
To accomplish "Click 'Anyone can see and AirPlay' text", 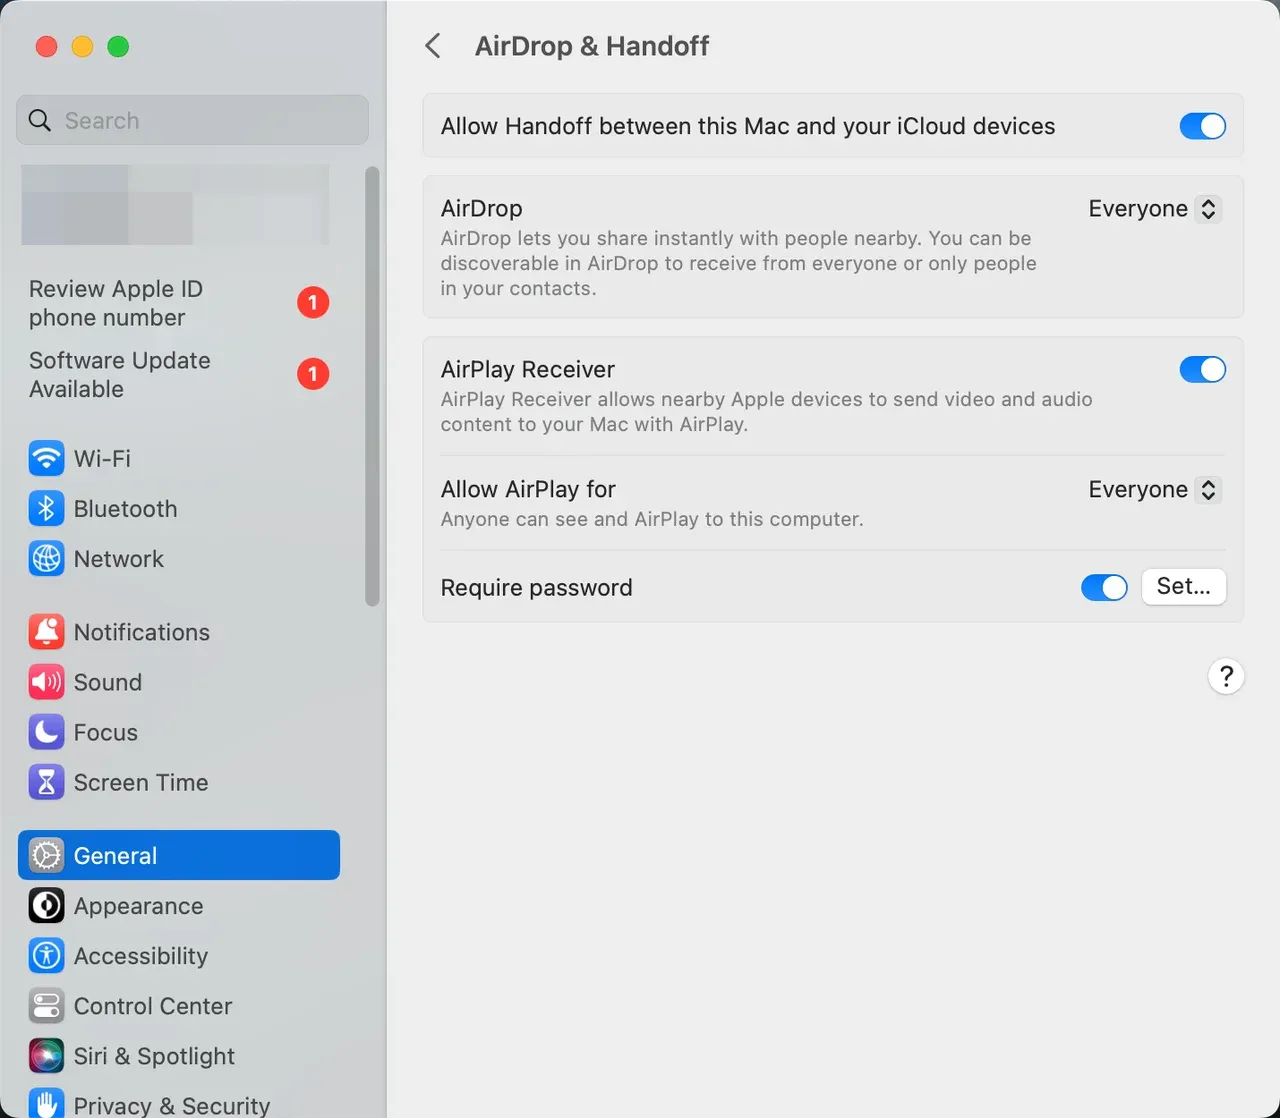I will pyautogui.click(x=652, y=519).
